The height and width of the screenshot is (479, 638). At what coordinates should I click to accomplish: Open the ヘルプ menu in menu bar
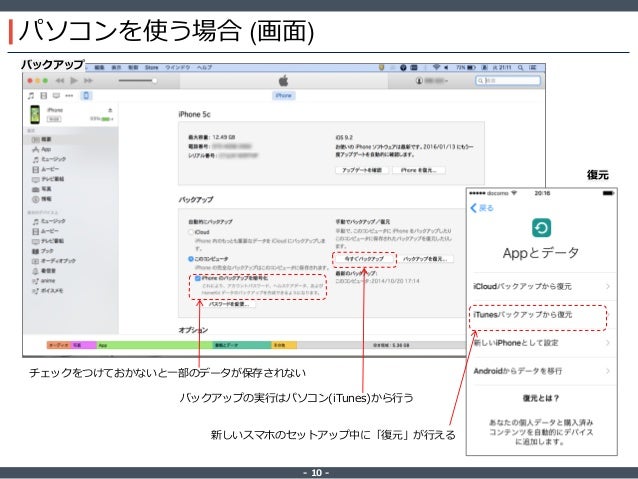pos(205,68)
